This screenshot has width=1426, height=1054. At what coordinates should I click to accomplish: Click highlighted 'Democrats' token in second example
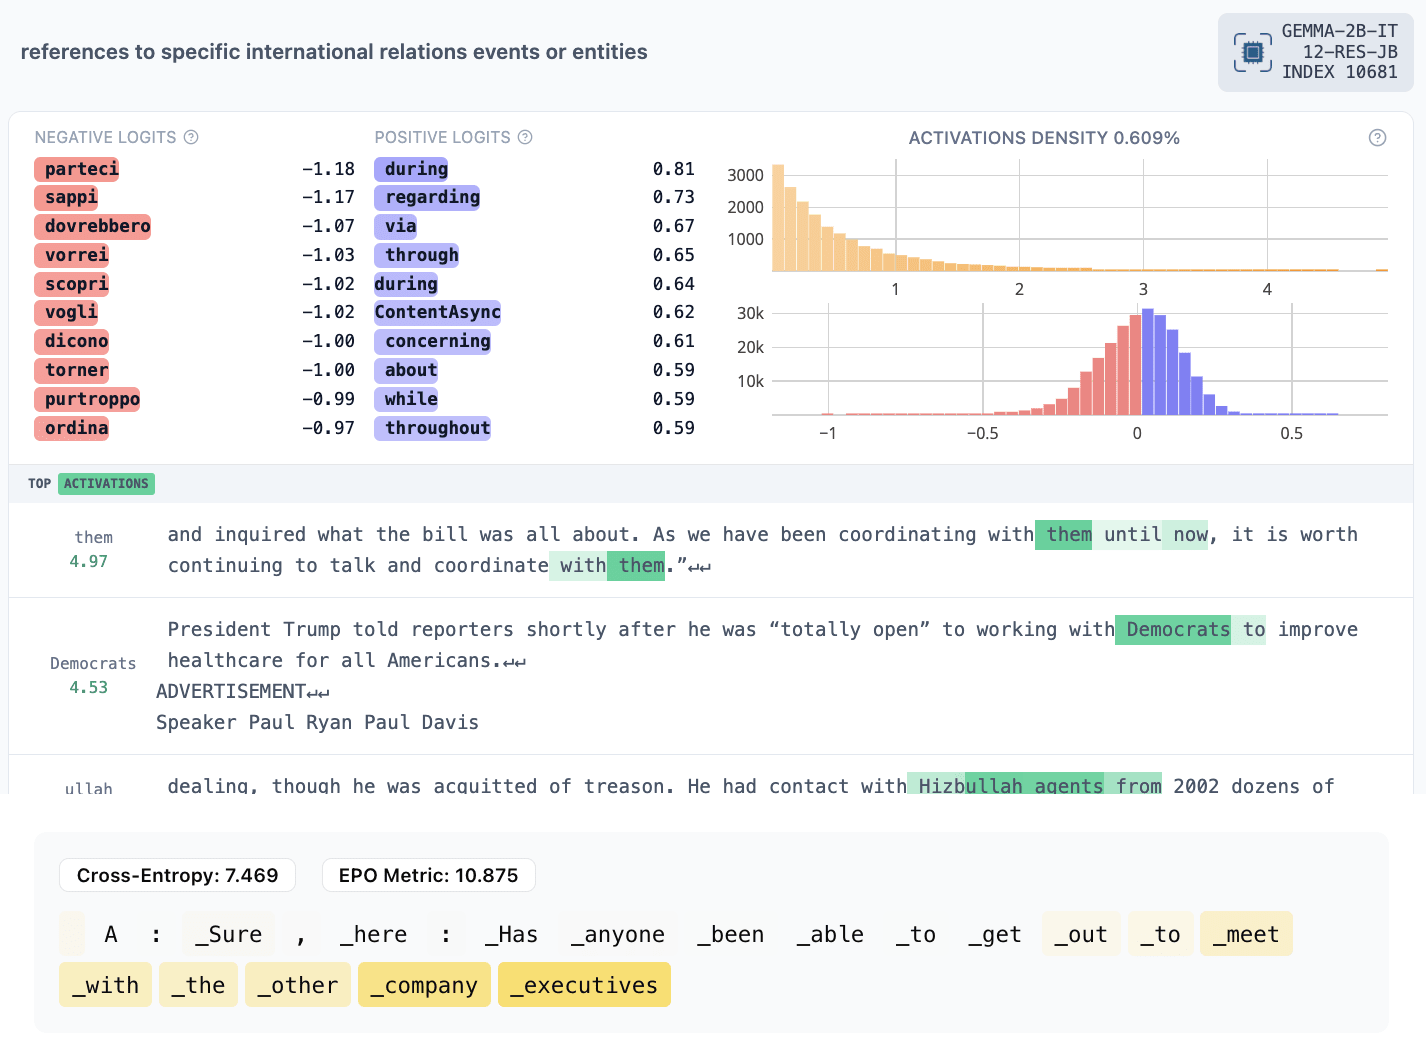pyautogui.click(x=1177, y=629)
